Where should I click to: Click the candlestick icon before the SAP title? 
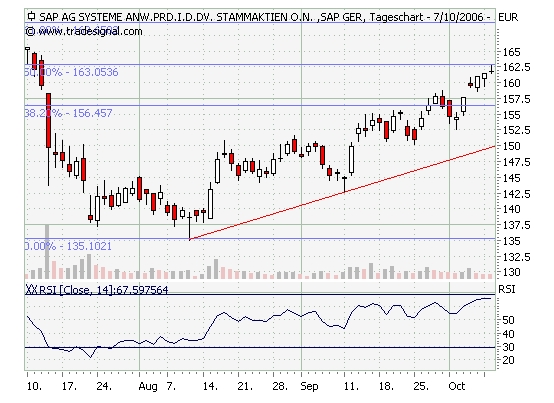pyautogui.click(x=31, y=16)
